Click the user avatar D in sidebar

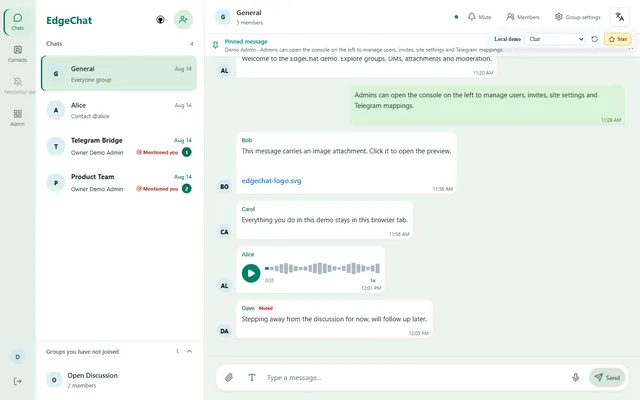pos(18,357)
